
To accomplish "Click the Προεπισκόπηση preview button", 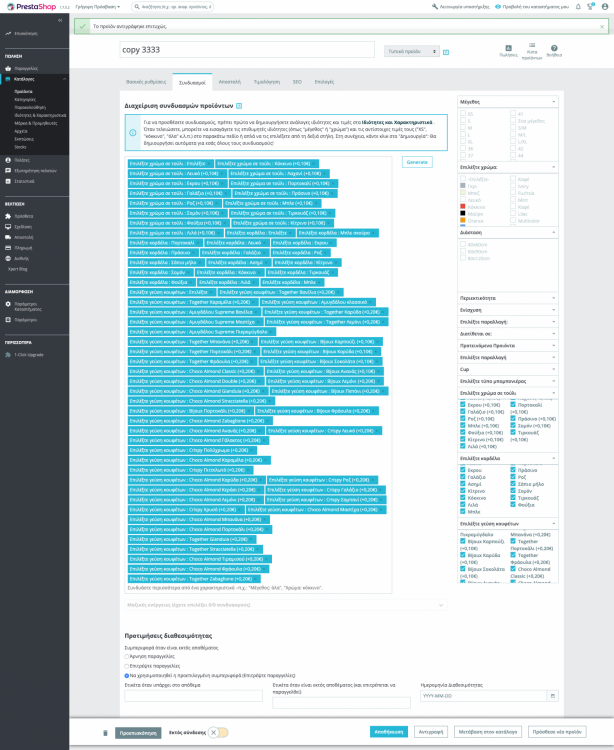I will click(x=138, y=733).
